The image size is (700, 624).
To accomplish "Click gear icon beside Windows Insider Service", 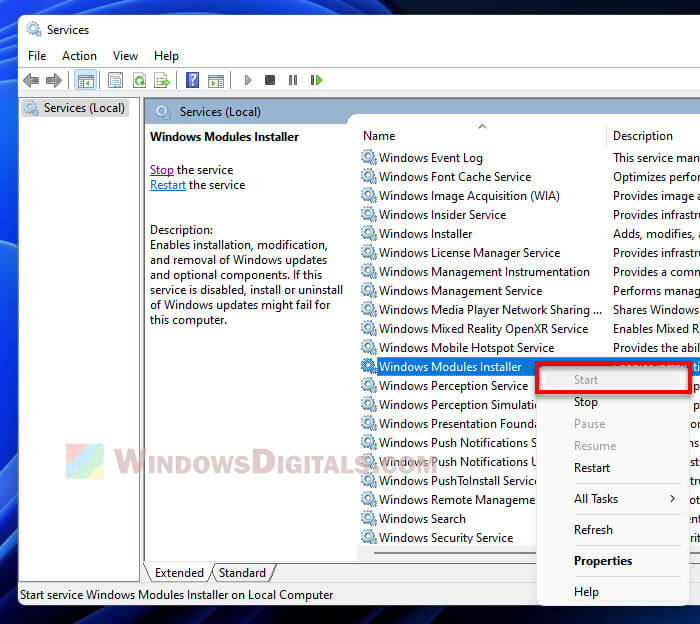I will 369,214.
